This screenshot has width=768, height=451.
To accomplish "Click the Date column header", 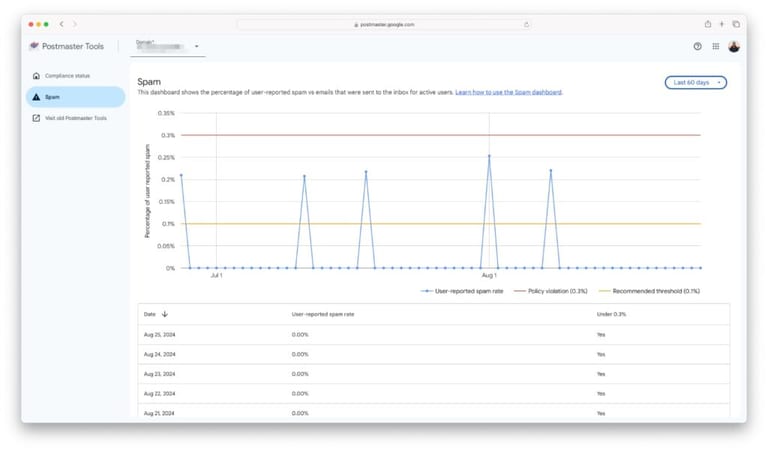I will pos(150,314).
